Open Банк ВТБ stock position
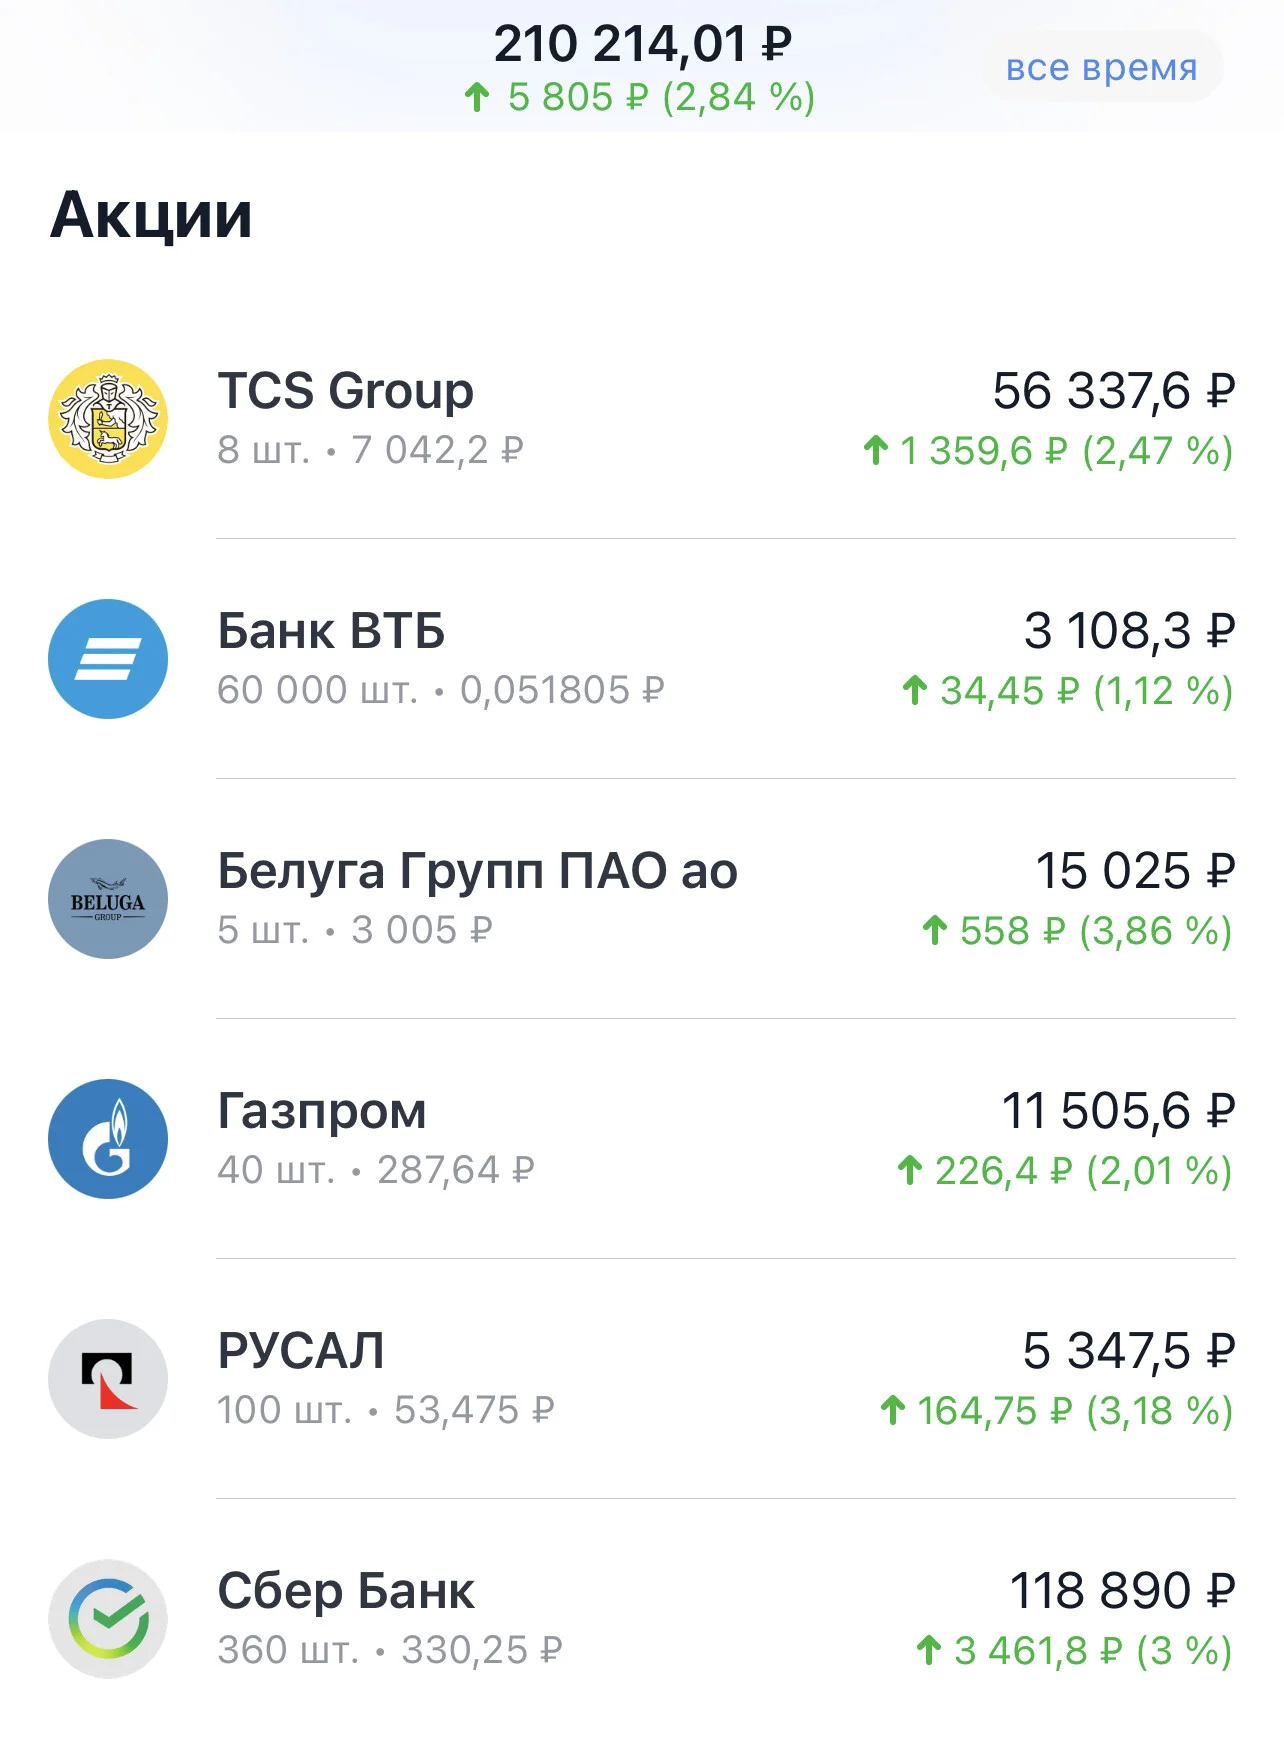The height and width of the screenshot is (1745, 1284). point(642,659)
